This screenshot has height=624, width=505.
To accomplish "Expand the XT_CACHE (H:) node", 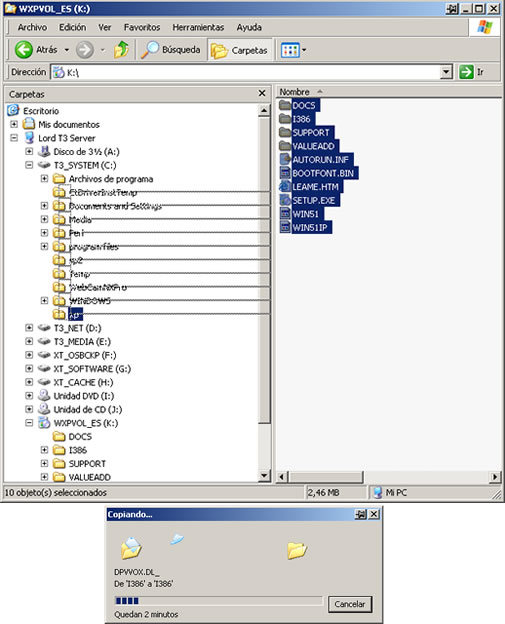I will click(x=29, y=382).
